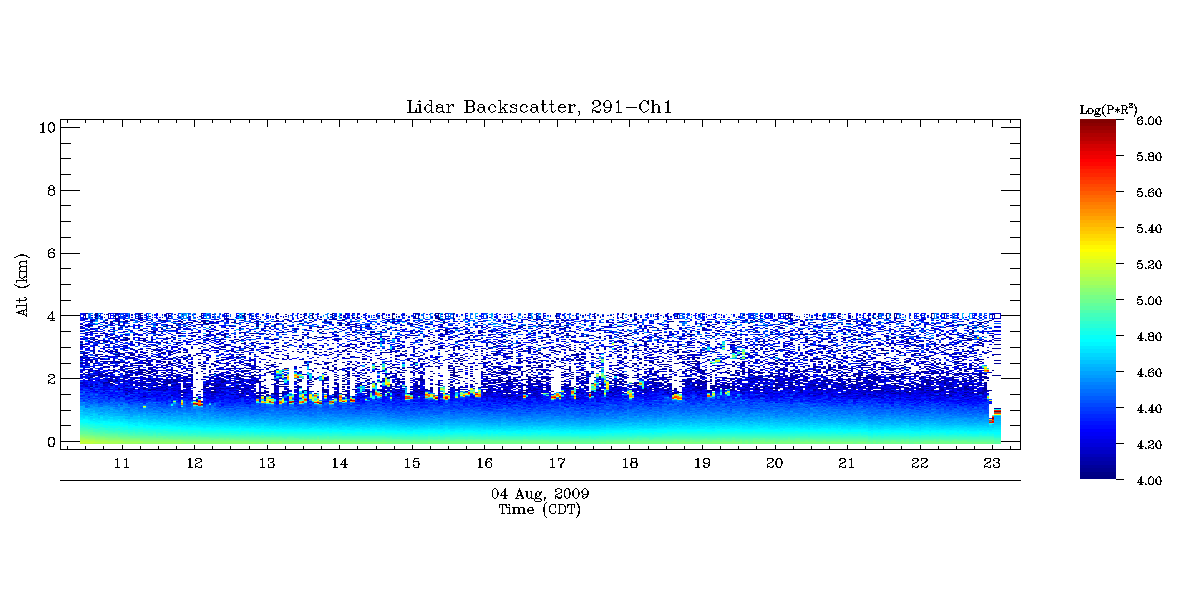This screenshot has height=600, width=1200.
Task: Click y-axis tick label 2
Action: tap(50, 379)
